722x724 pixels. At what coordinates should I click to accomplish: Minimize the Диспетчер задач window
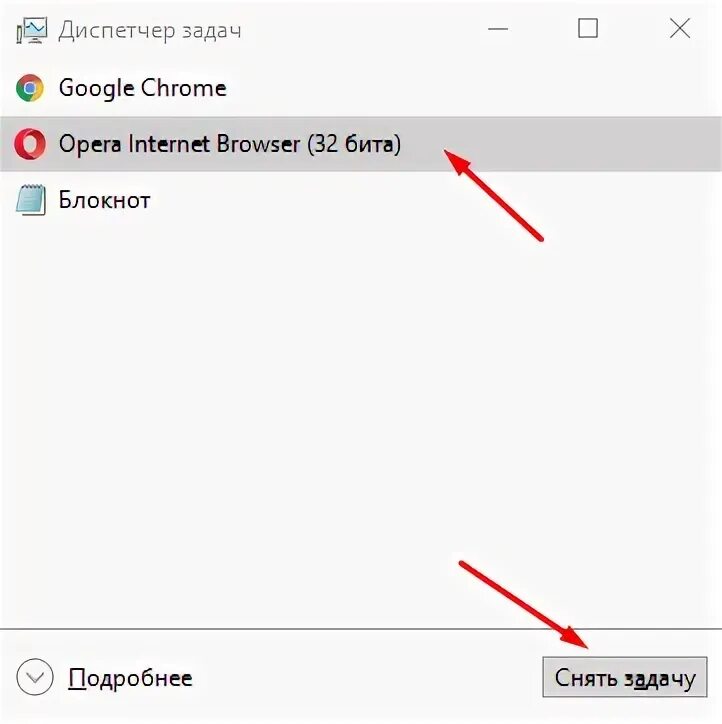(x=498, y=29)
